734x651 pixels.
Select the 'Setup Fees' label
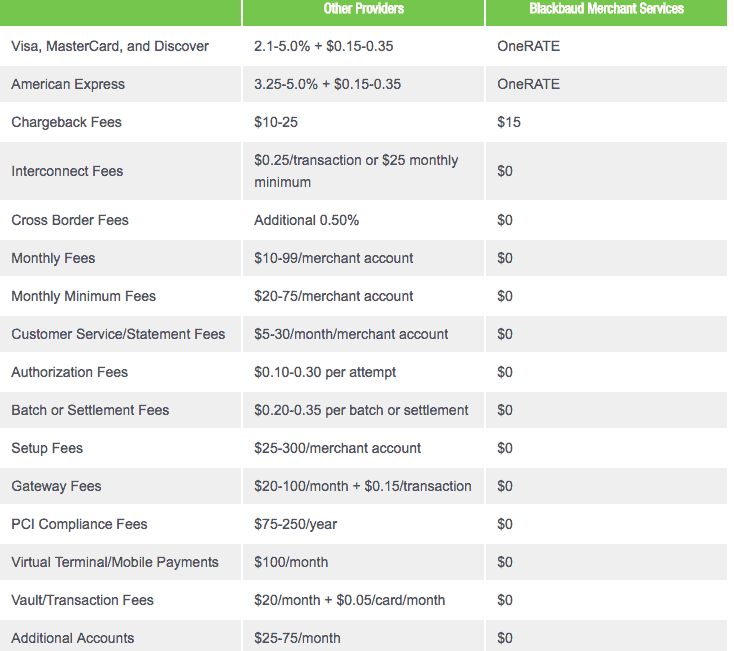(x=47, y=448)
